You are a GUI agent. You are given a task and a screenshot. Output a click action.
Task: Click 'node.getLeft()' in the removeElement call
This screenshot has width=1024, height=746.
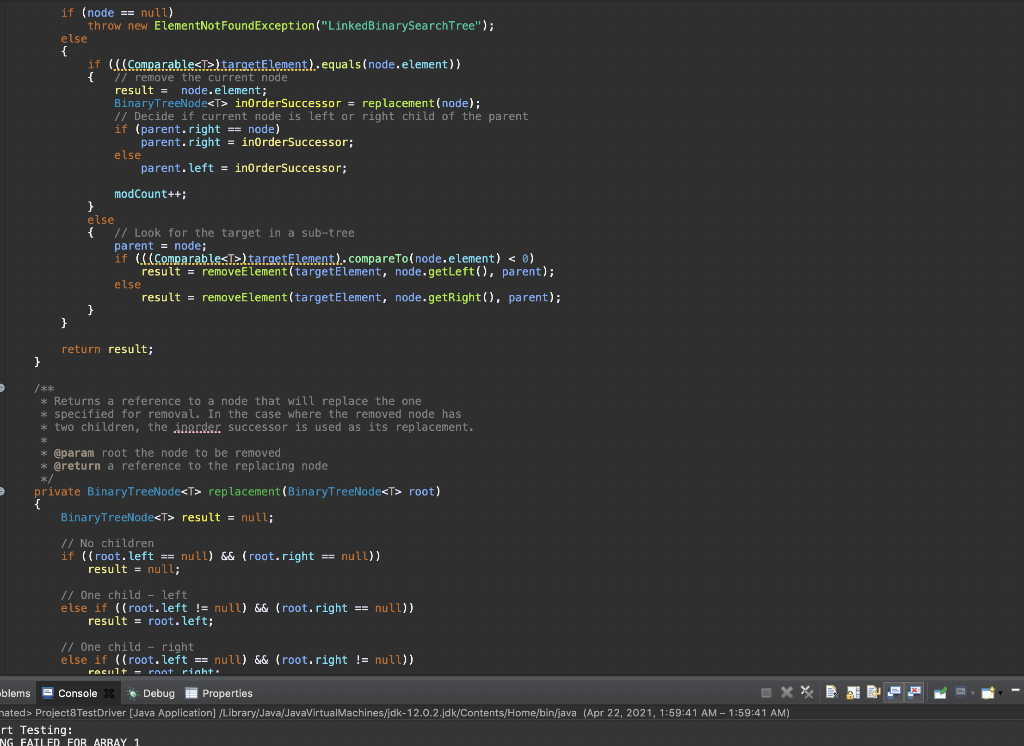pyautogui.click(x=441, y=271)
